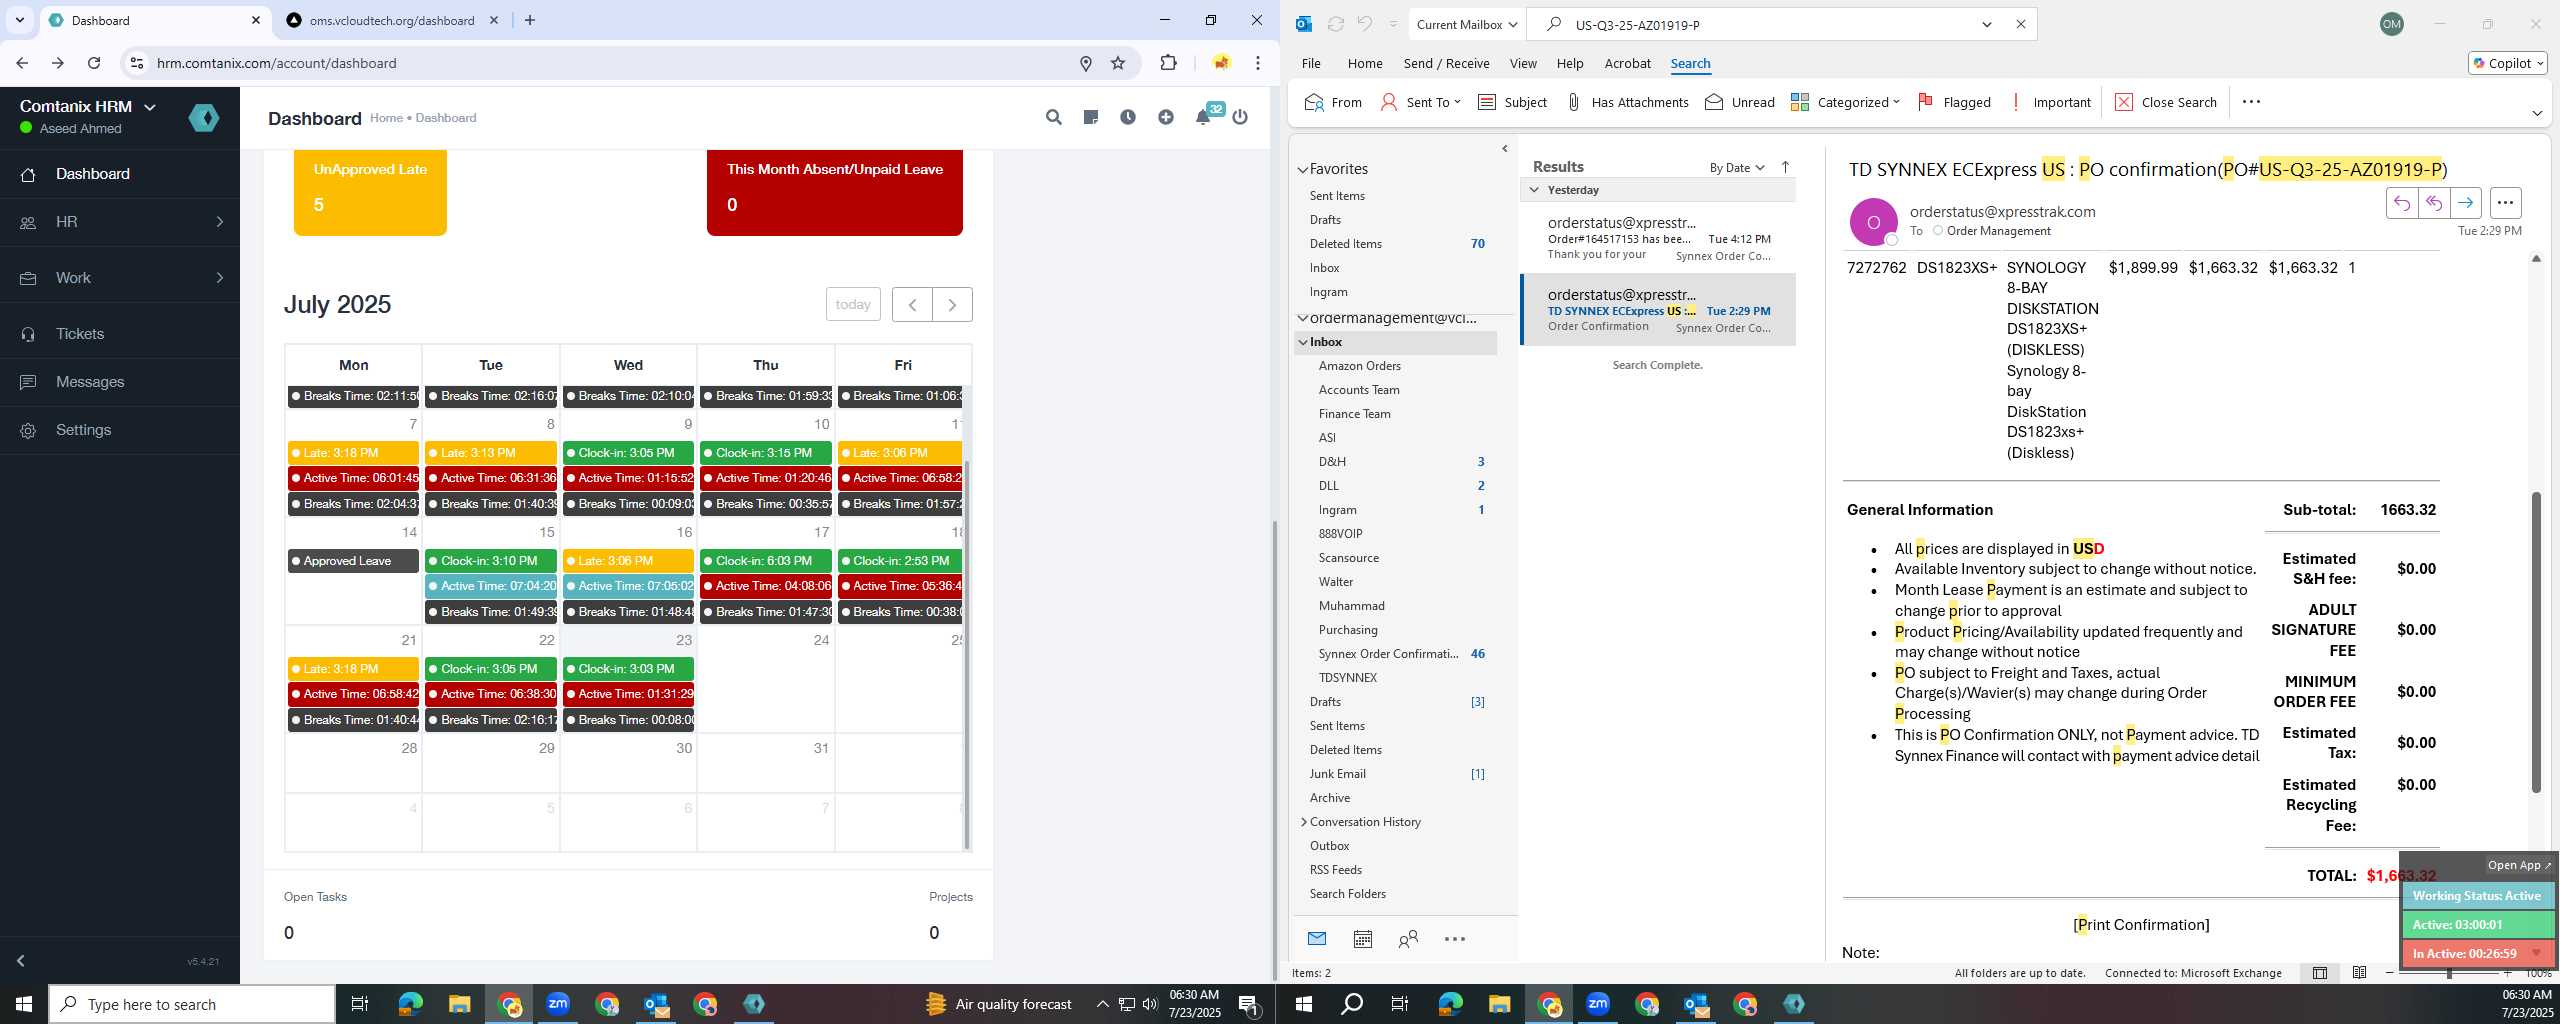Click the Reply arrow in Outlook email

pyautogui.click(x=2402, y=203)
